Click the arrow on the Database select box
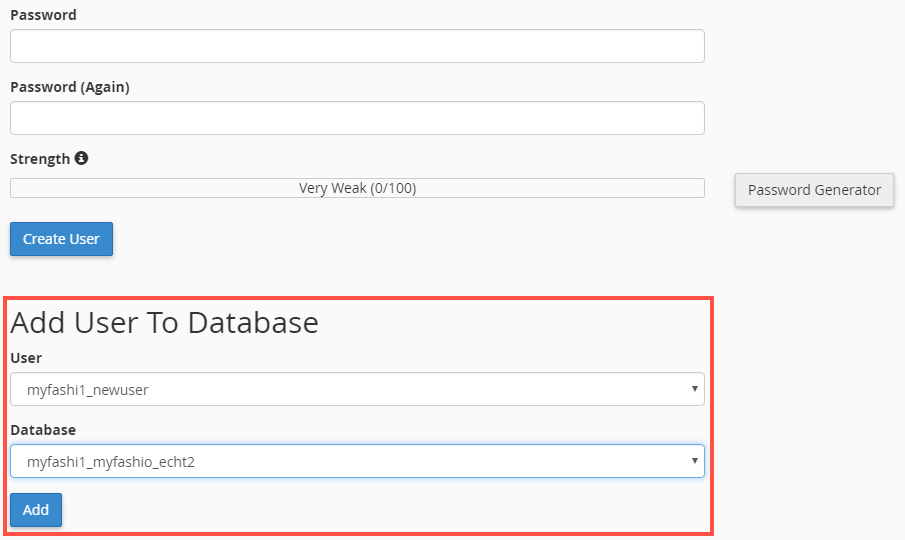The height and width of the screenshot is (540, 905). tap(695, 461)
